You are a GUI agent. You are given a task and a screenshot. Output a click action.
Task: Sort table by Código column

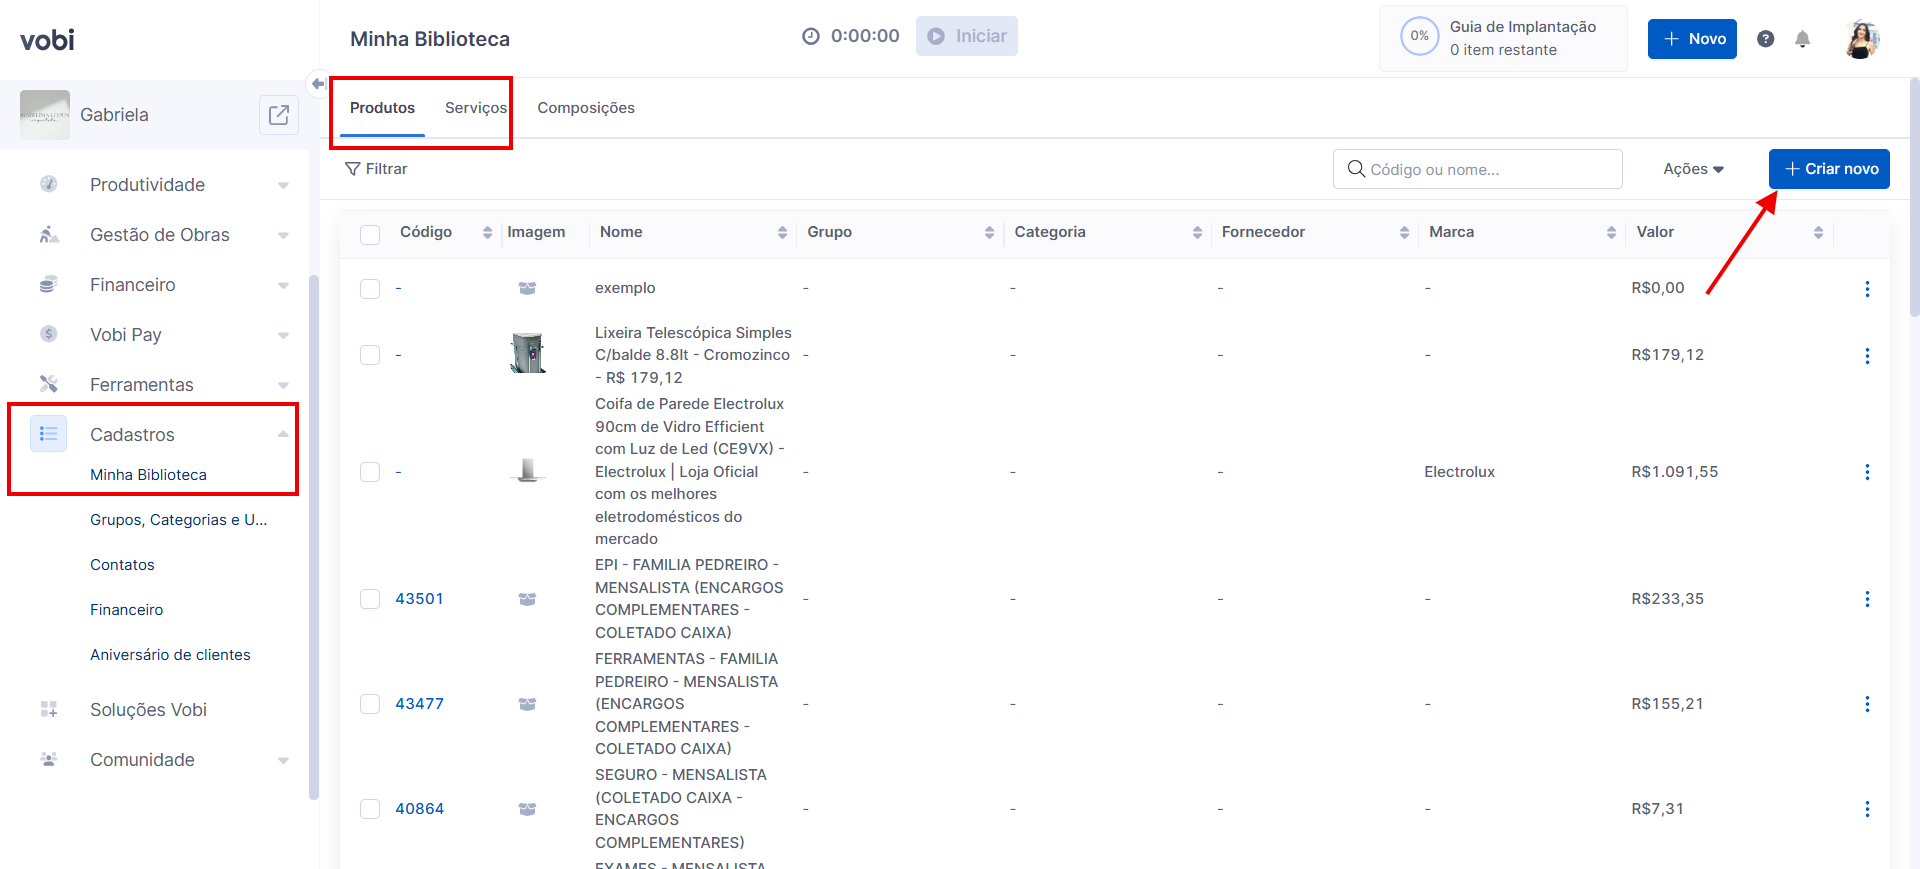coord(487,232)
